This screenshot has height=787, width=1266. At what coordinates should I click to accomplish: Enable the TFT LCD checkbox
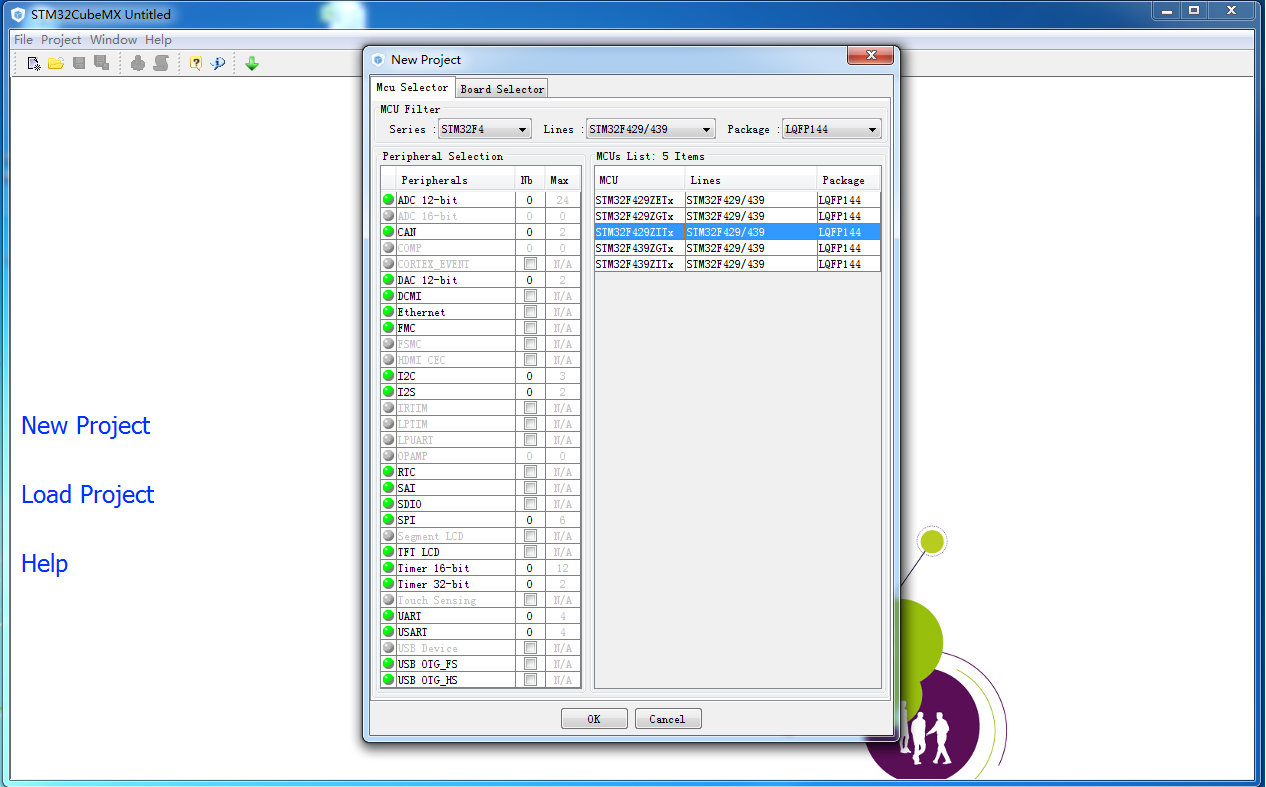530,552
